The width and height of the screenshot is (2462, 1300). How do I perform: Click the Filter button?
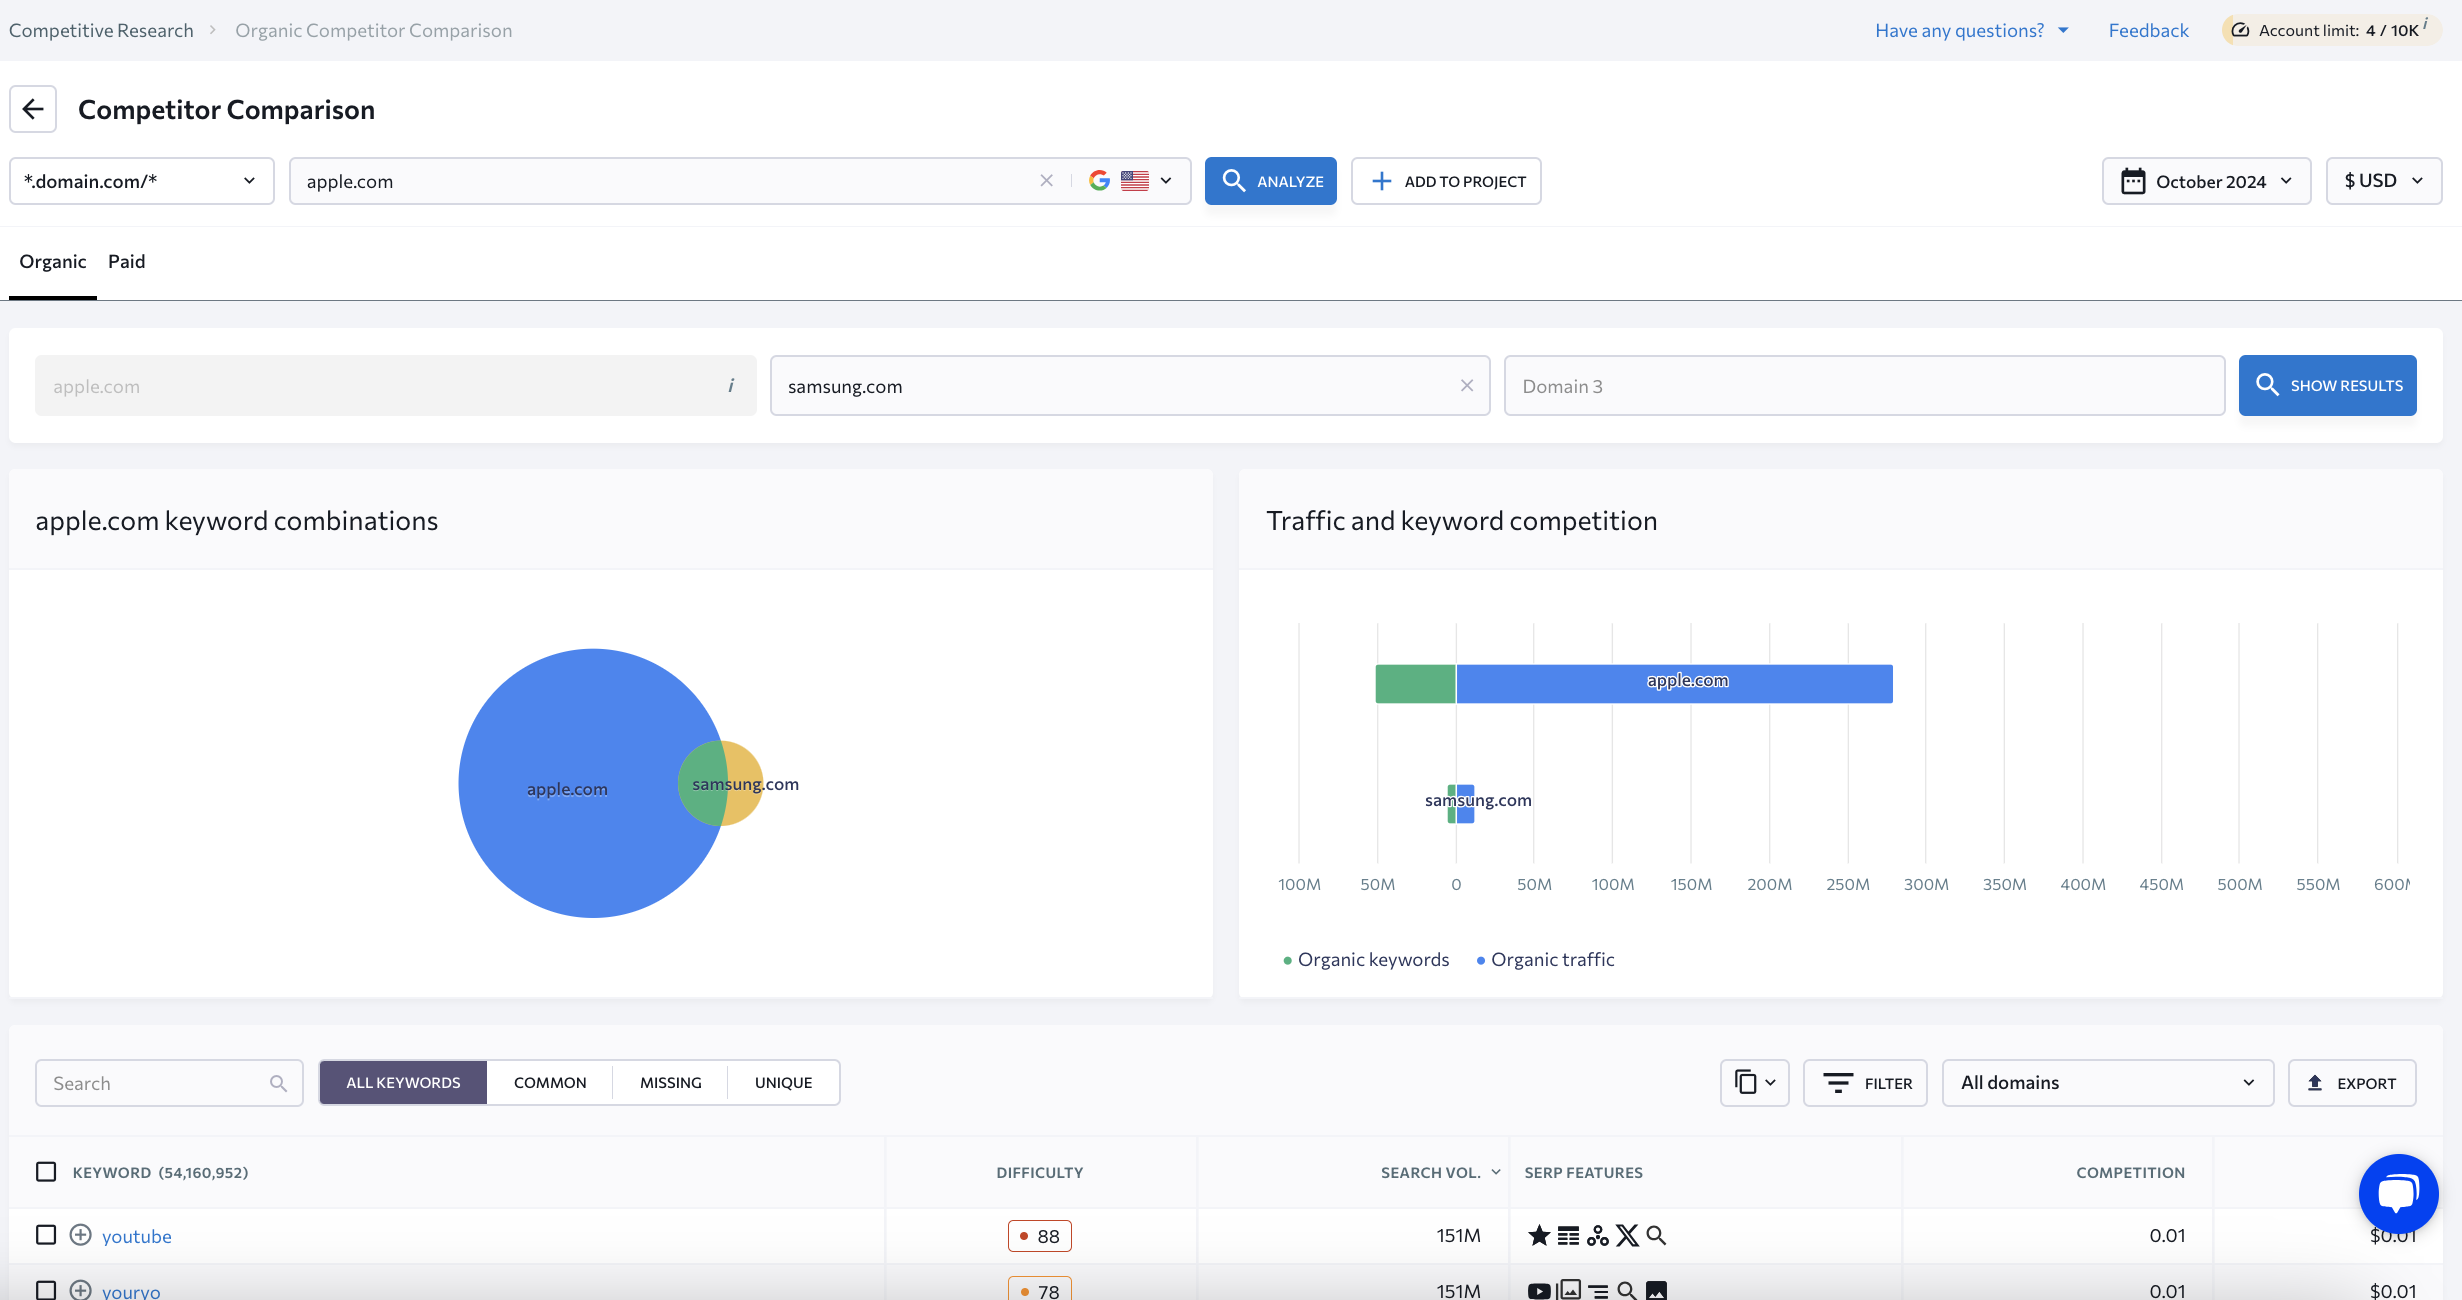[1865, 1083]
